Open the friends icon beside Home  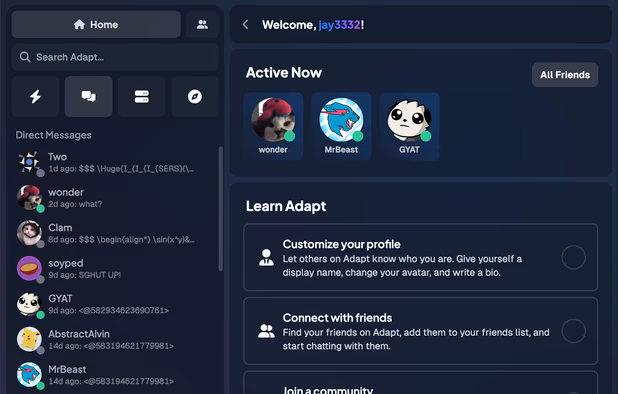(x=202, y=24)
